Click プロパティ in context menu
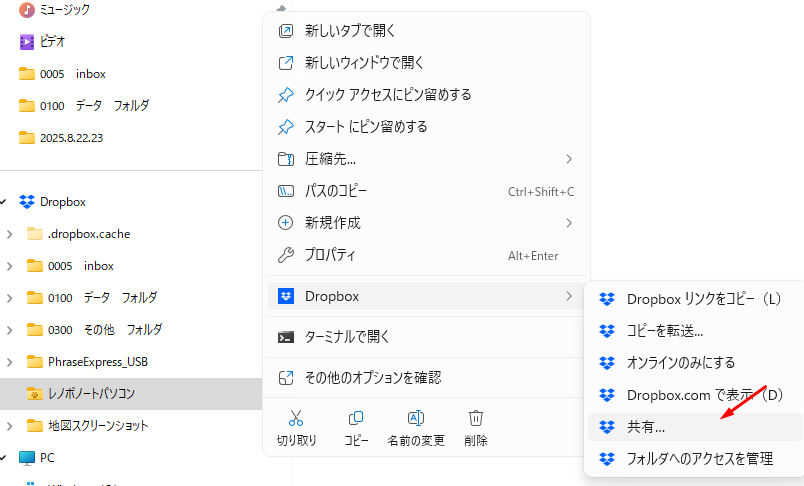 (329, 255)
